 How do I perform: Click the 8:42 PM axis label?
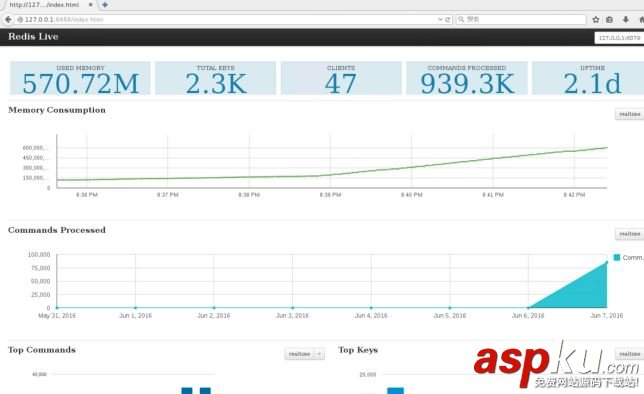574,195
